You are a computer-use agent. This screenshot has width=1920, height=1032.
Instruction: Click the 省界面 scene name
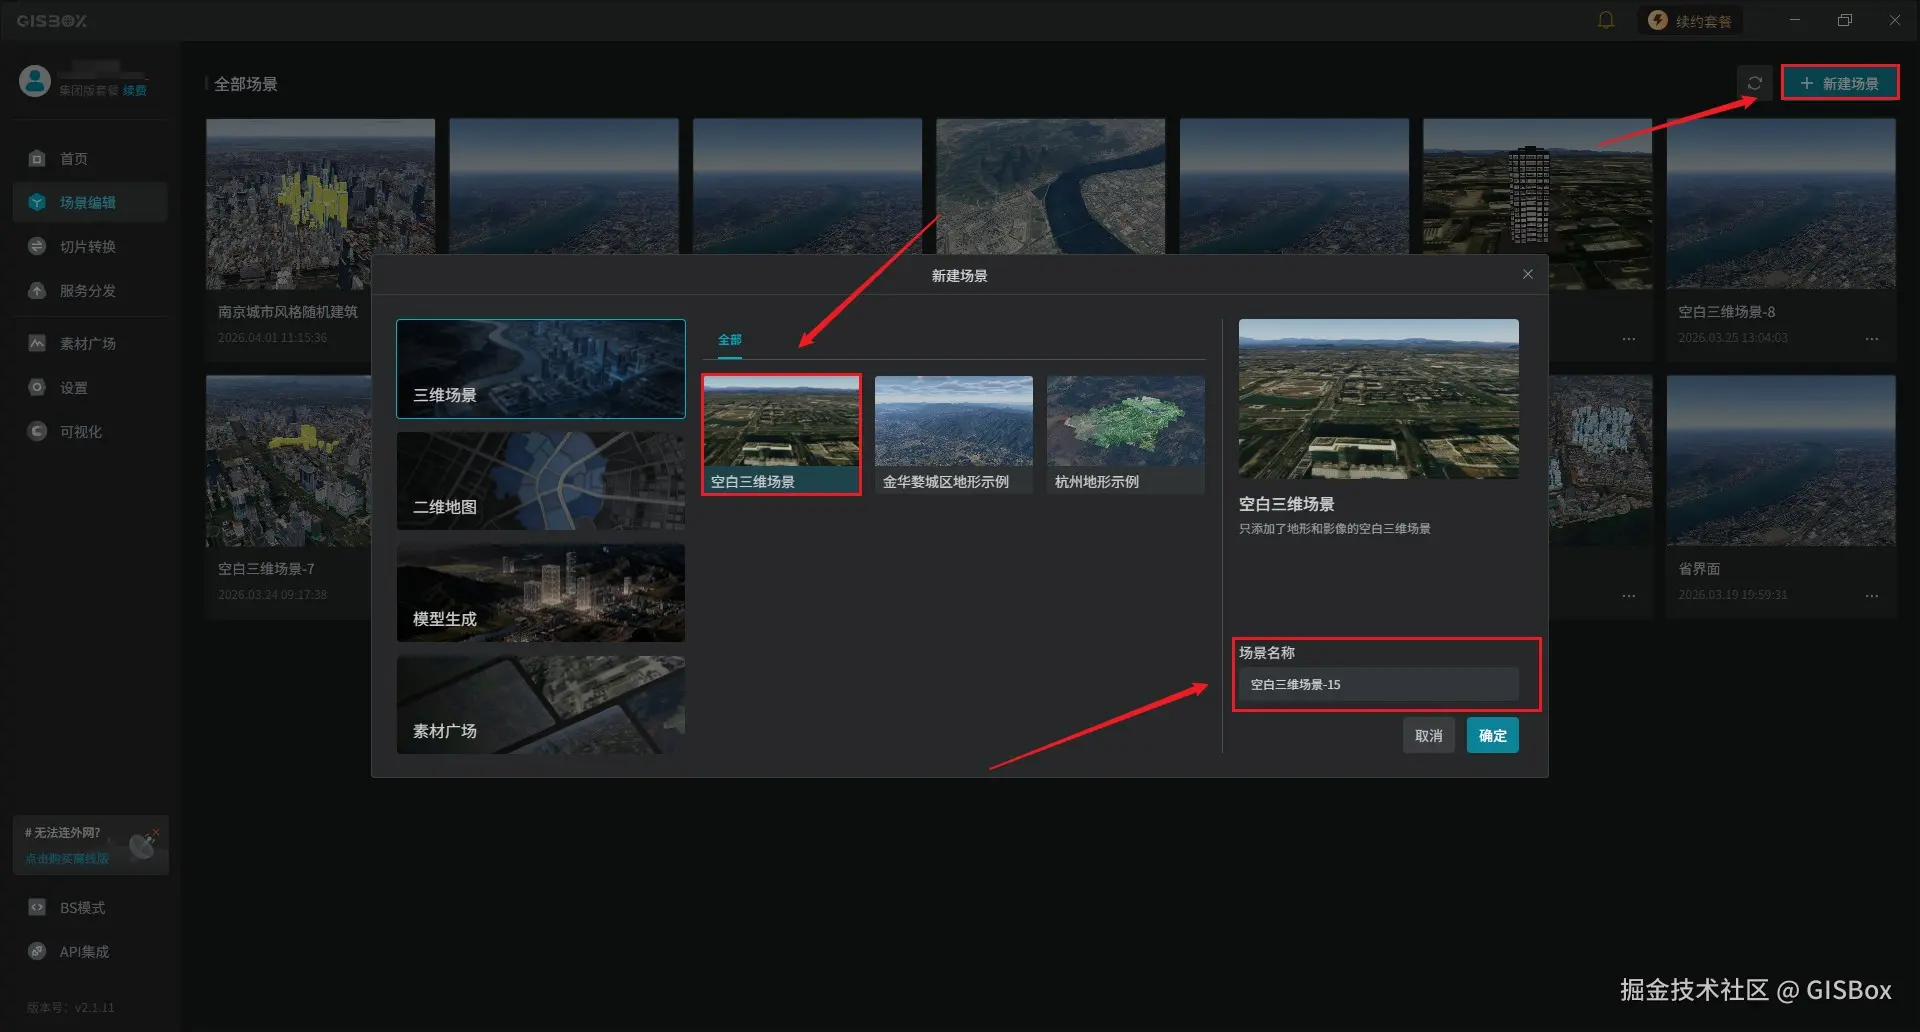(1699, 569)
